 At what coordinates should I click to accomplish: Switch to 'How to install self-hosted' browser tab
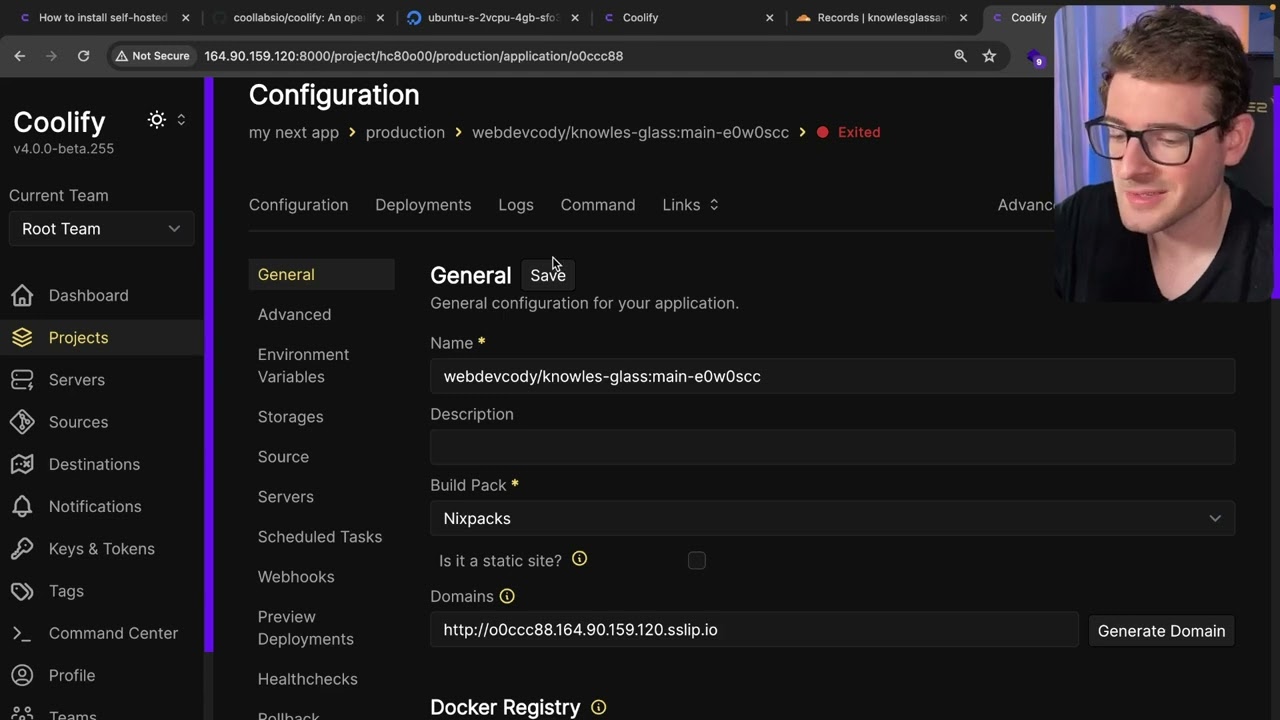[x=103, y=18]
